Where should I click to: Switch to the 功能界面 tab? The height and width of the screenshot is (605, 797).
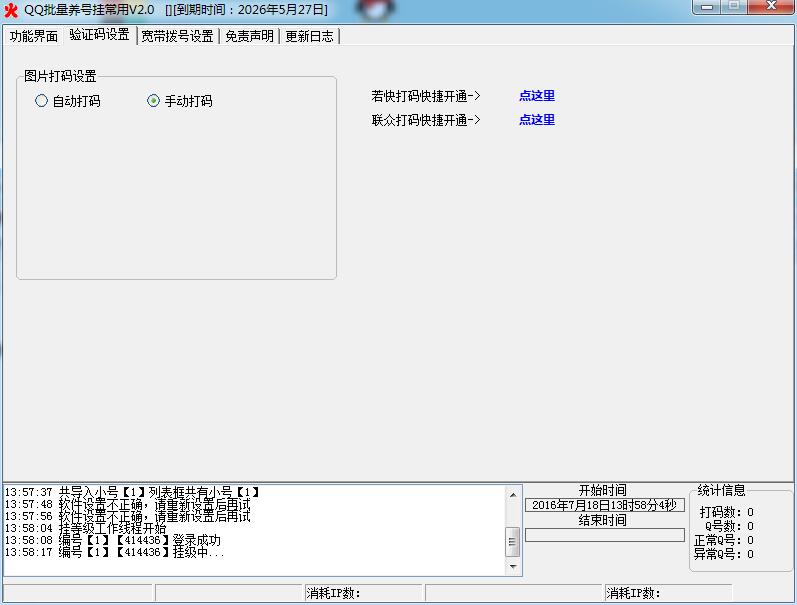pyautogui.click(x=34, y=36)
